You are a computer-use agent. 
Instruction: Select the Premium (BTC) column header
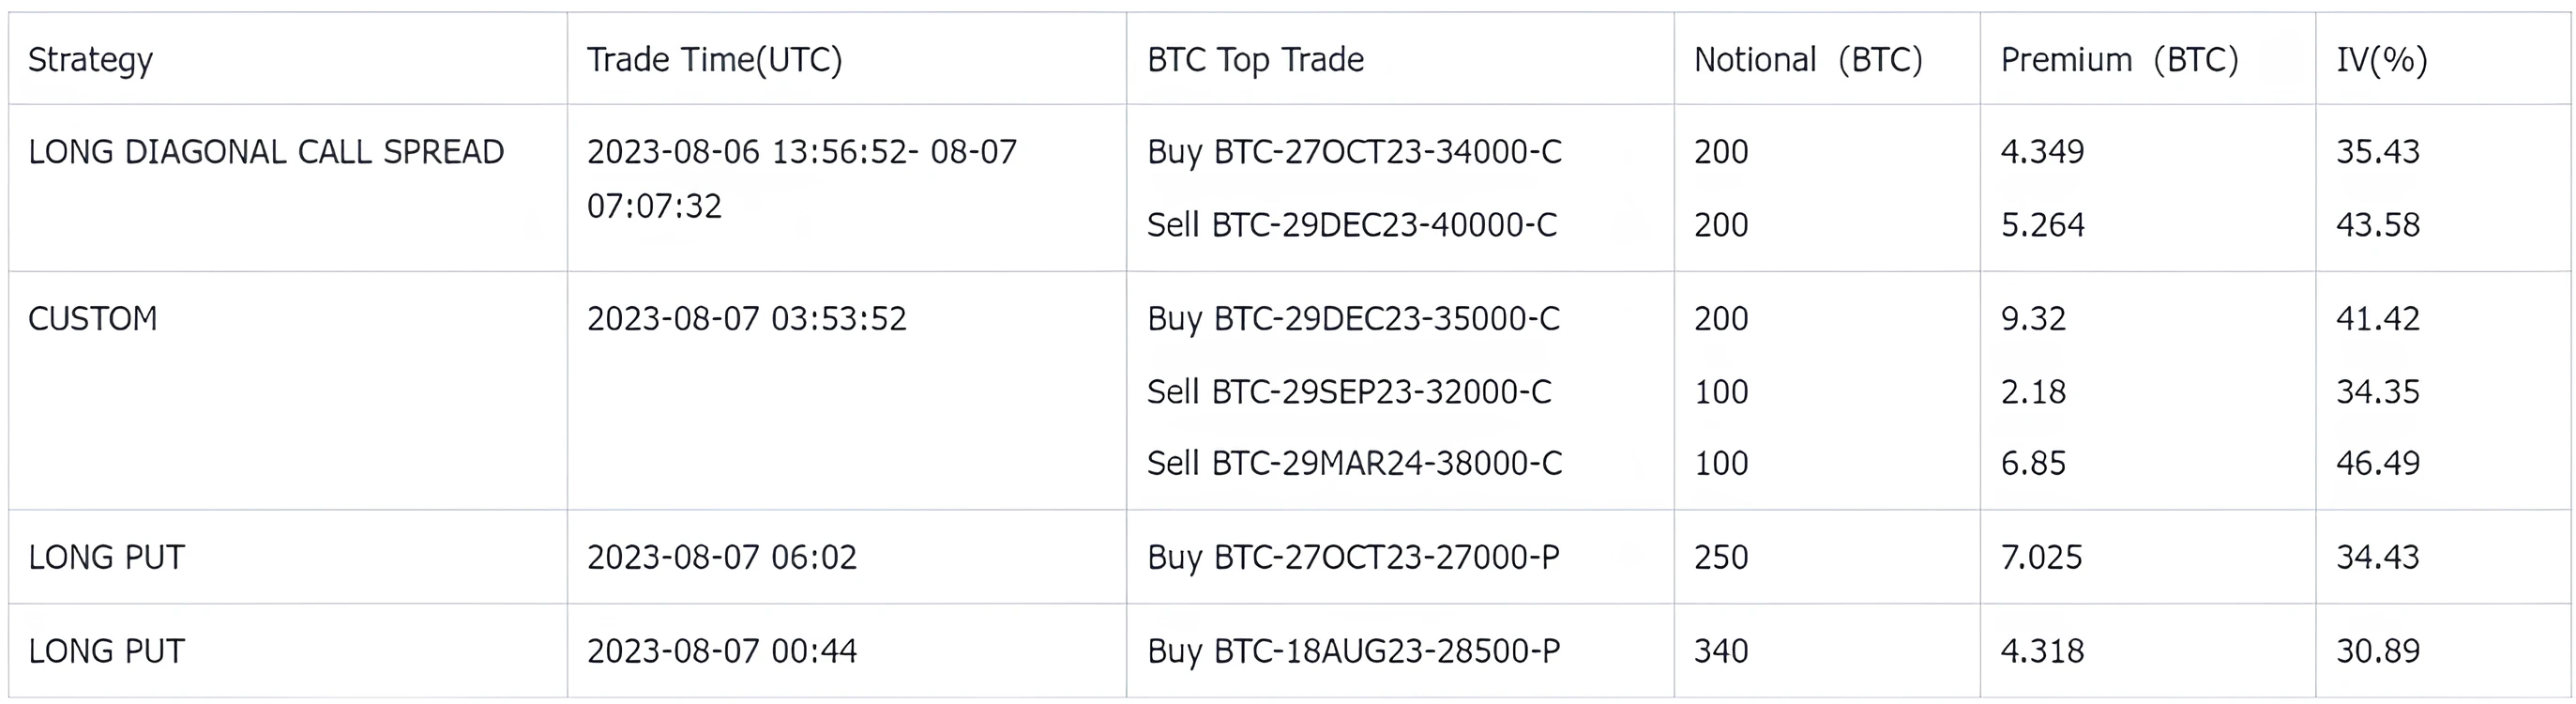point(2119,60)
